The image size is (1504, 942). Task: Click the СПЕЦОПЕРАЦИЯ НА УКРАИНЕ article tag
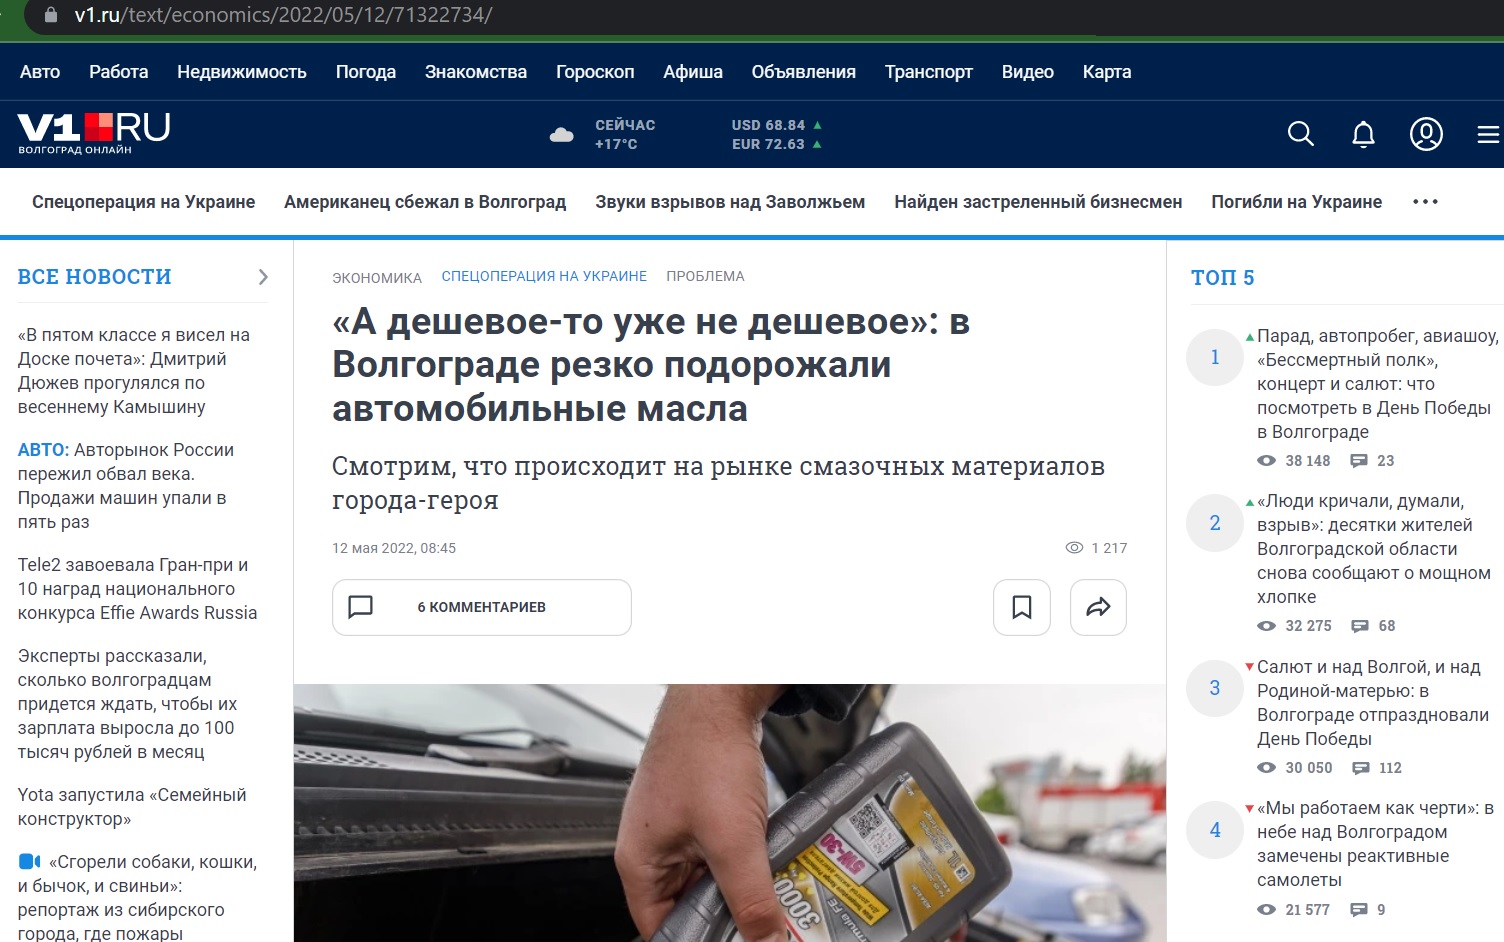[544, 276]
